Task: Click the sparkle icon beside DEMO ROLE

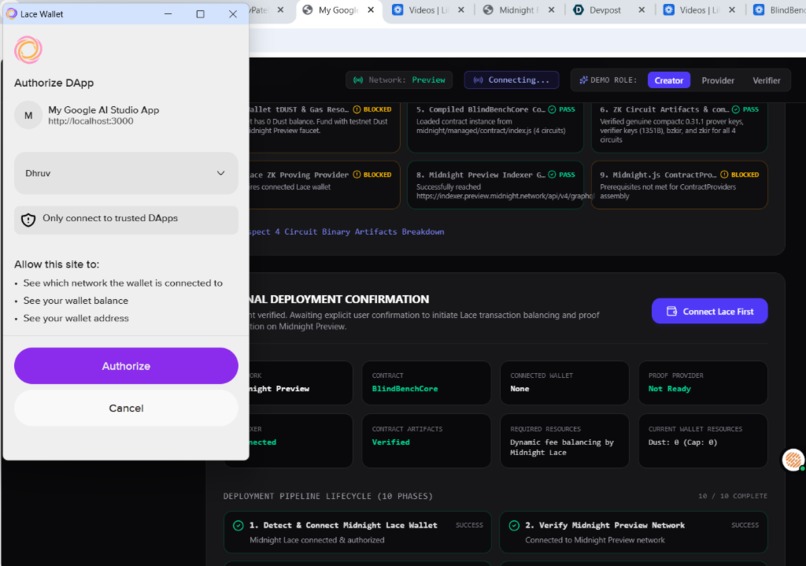Action: click(x=583, y=80)
